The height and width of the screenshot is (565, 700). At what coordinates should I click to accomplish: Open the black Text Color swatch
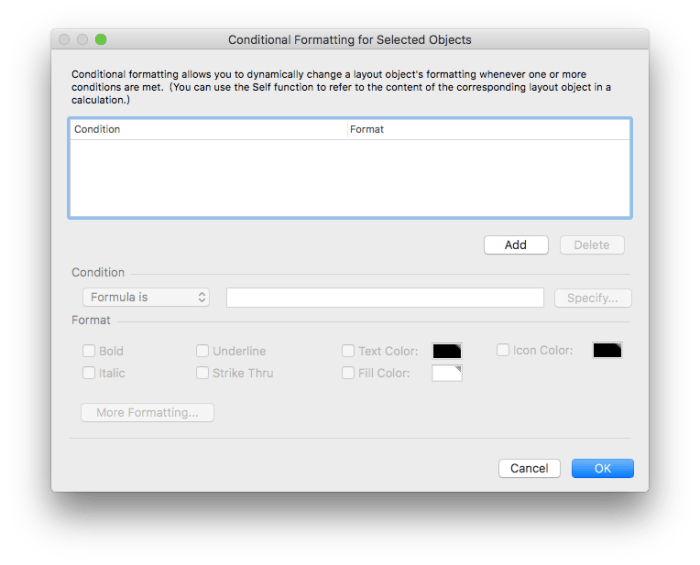(x=447, y=351)
